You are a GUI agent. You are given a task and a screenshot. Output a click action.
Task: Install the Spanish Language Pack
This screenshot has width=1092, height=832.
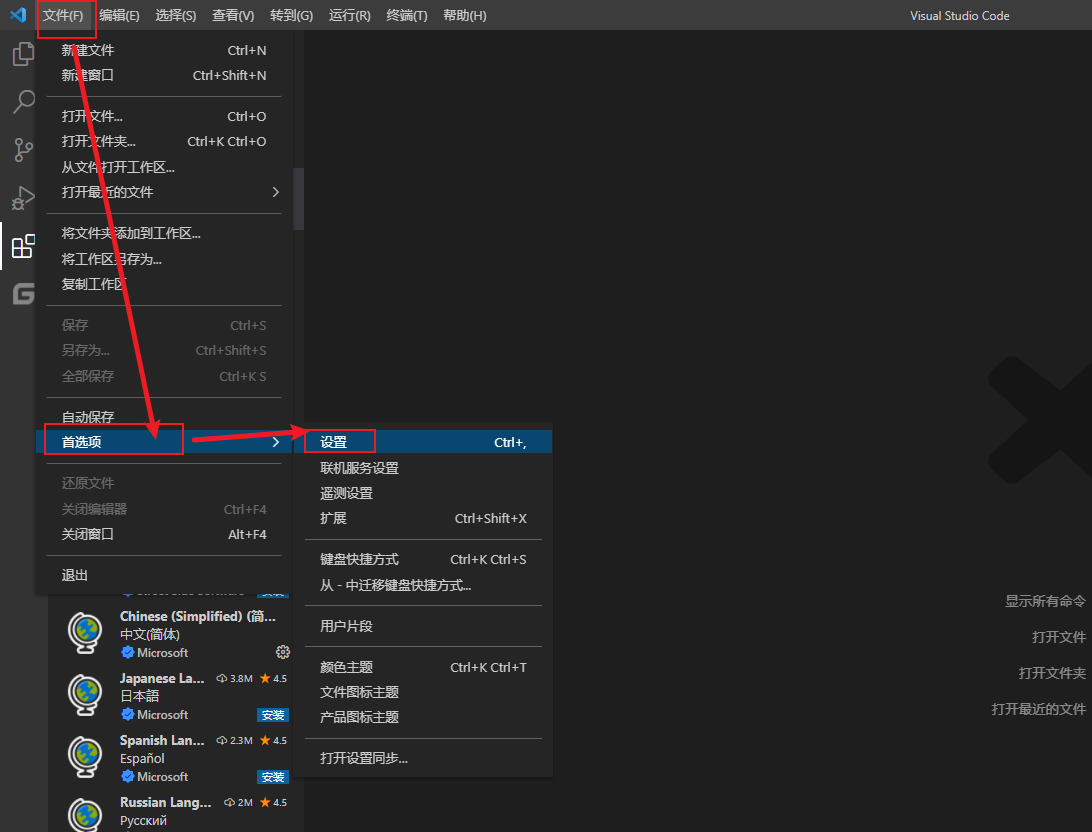tap(272, 777)
